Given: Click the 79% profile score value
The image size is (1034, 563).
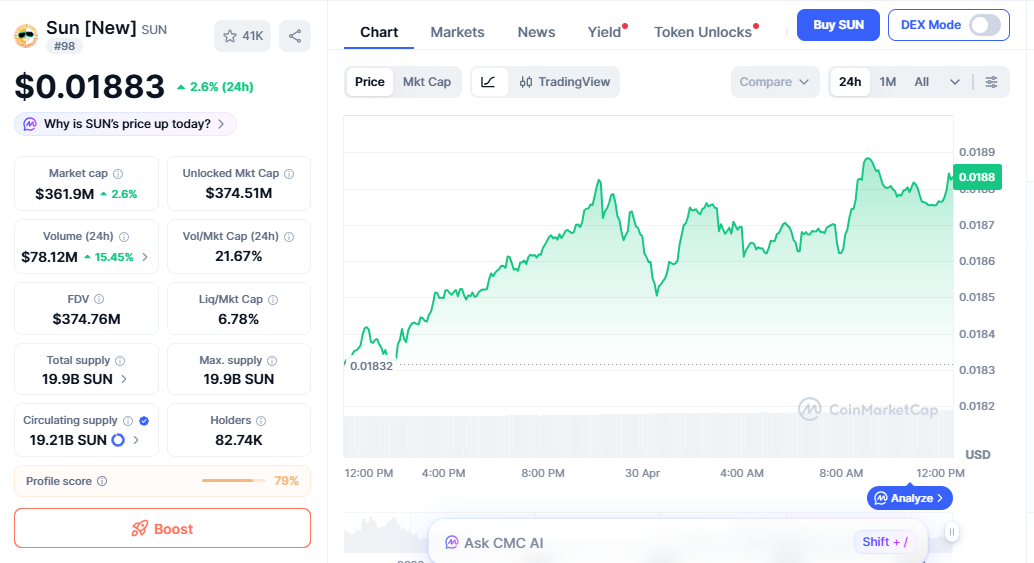Looking at the screenshot, I should [286, 481].
